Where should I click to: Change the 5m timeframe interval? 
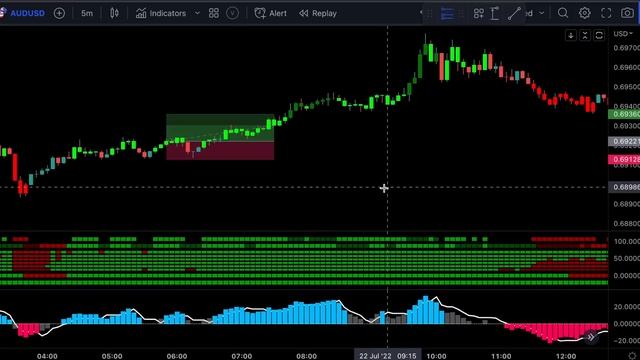[87, 13]
